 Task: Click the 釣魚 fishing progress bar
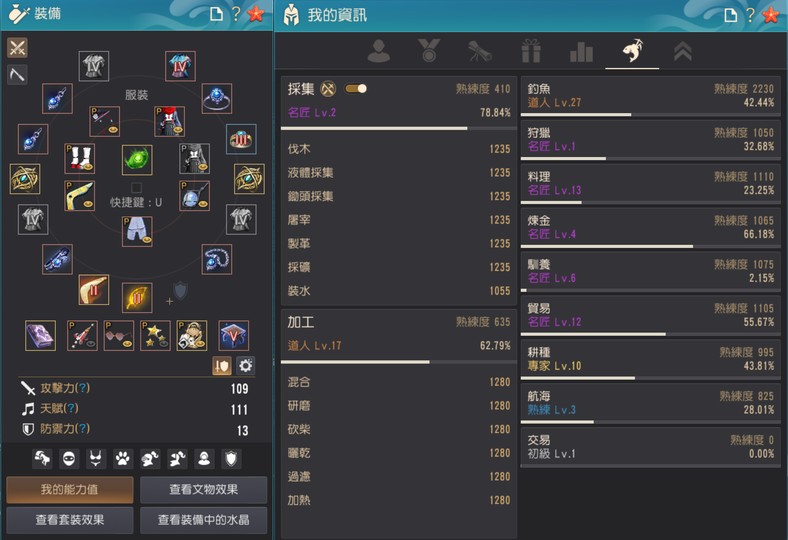650,115
